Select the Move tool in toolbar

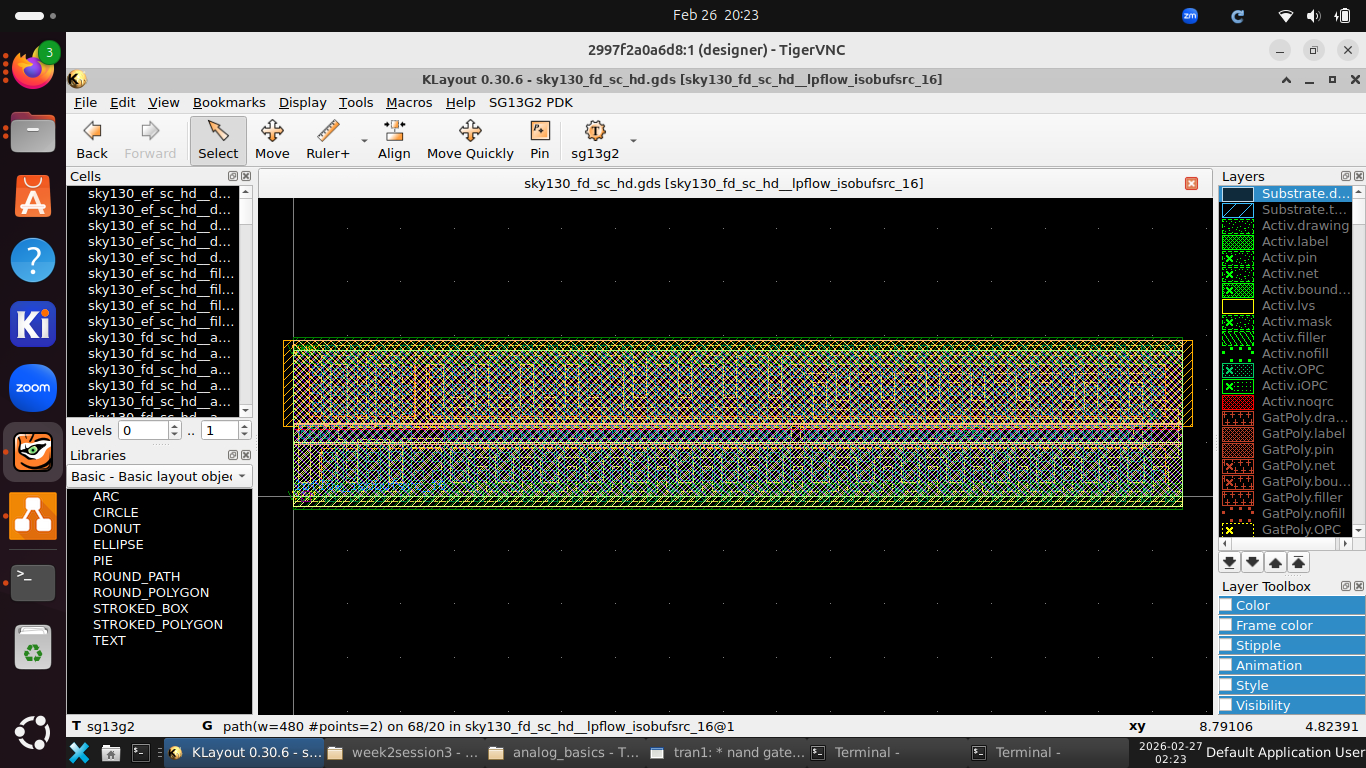point(272,140)
